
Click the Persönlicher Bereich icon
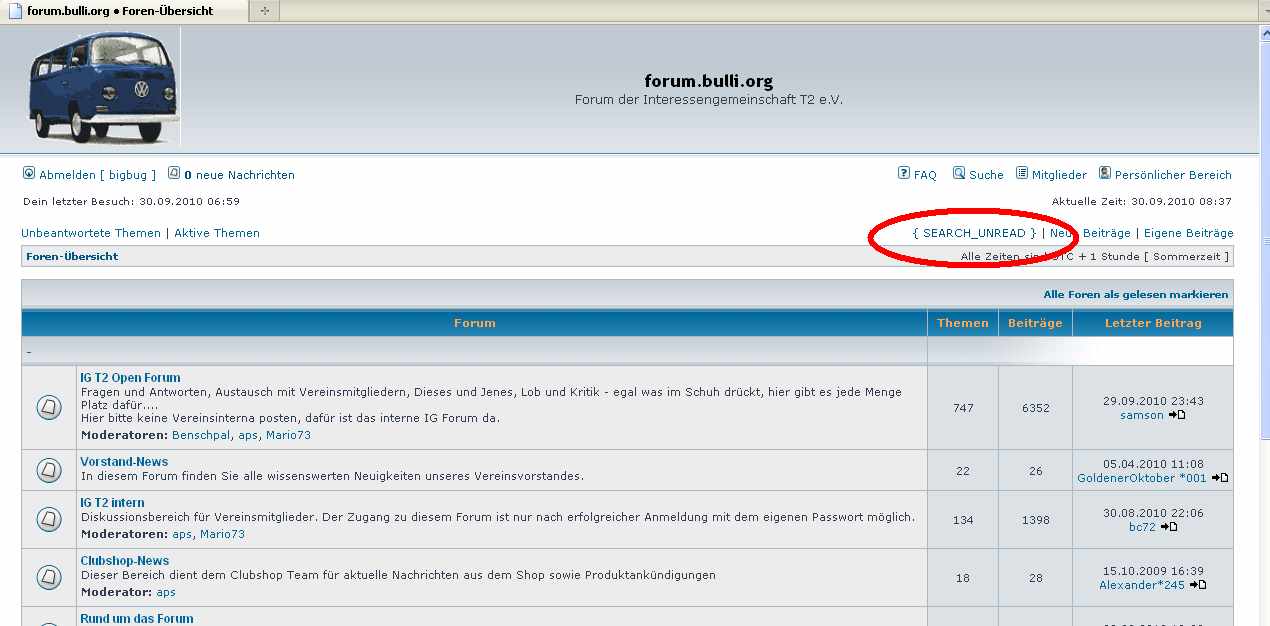point(1105,173)
